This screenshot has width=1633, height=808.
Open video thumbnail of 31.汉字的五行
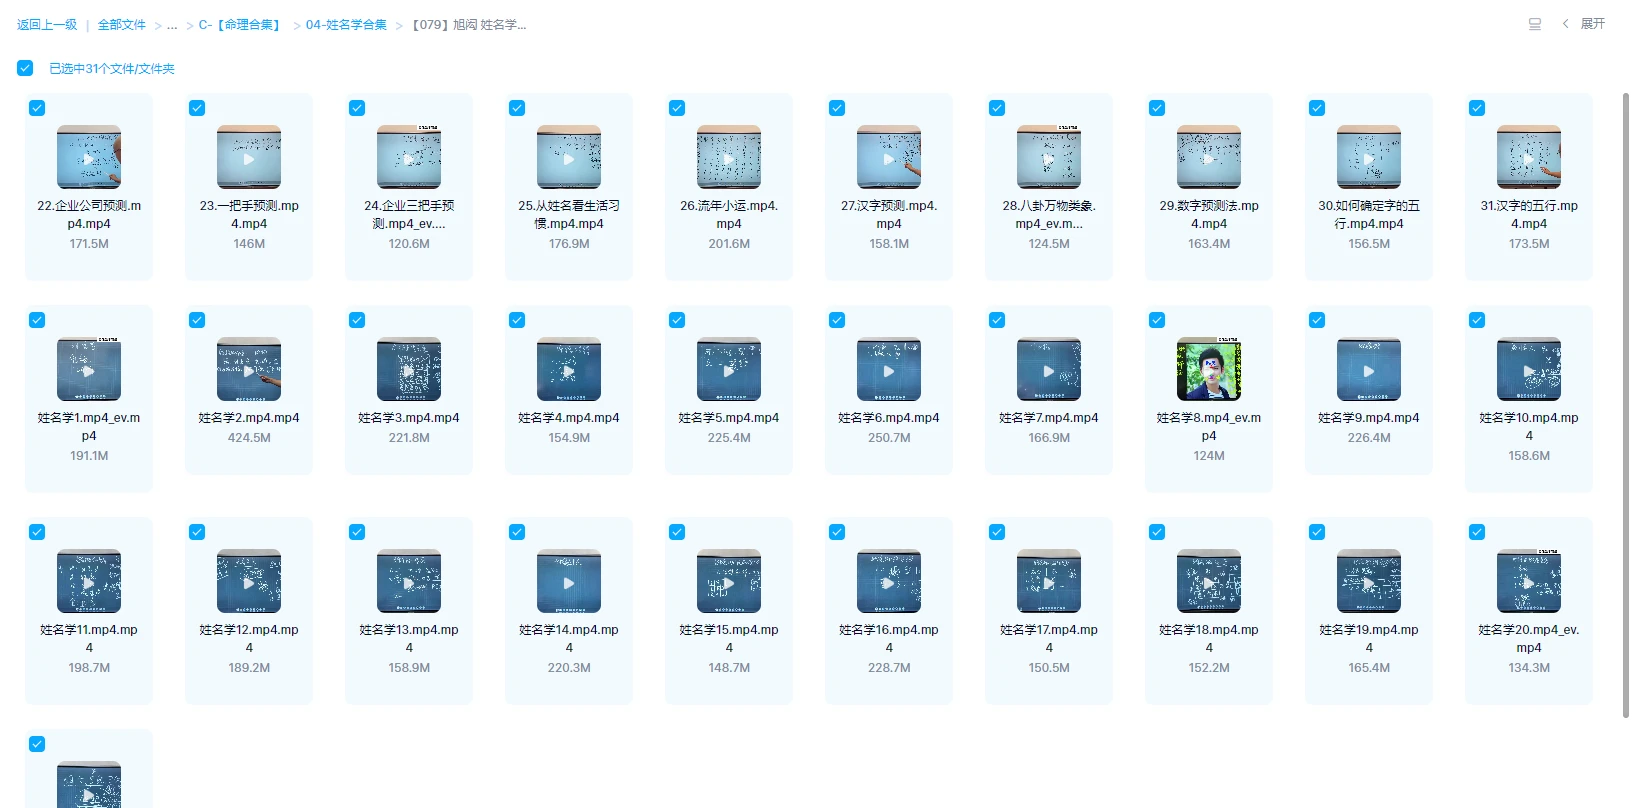click(1529, 157)
